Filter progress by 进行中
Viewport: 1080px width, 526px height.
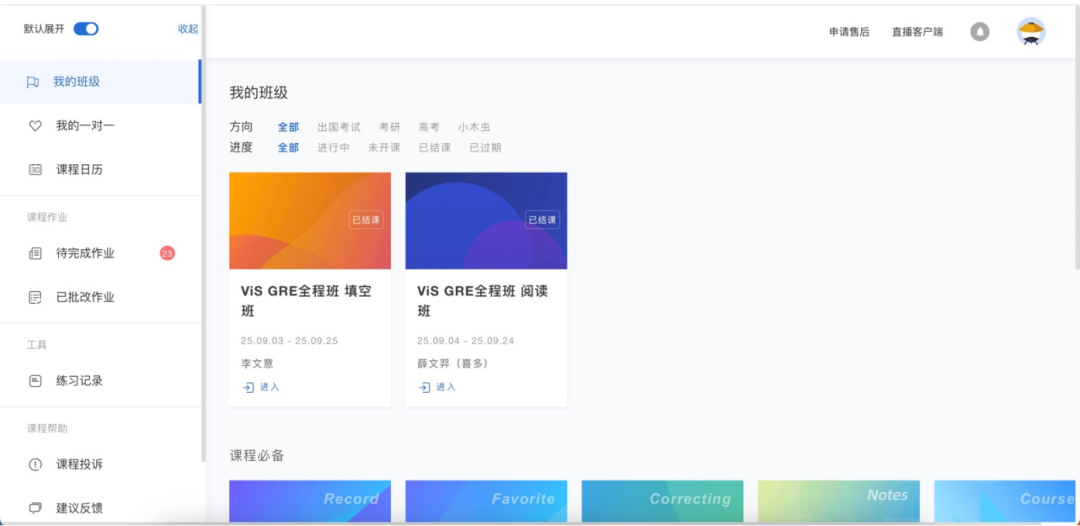[333, 148]
